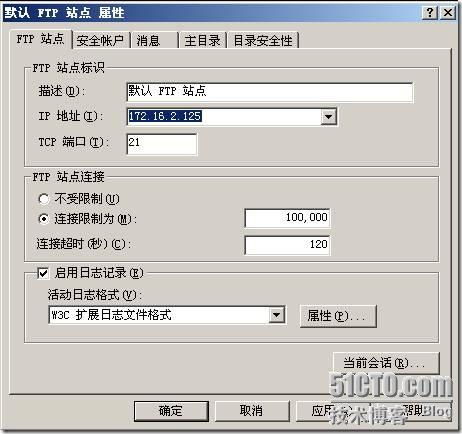Confirm with the 确定 button
Screen dimensions: 462x434
pos(171,411)
